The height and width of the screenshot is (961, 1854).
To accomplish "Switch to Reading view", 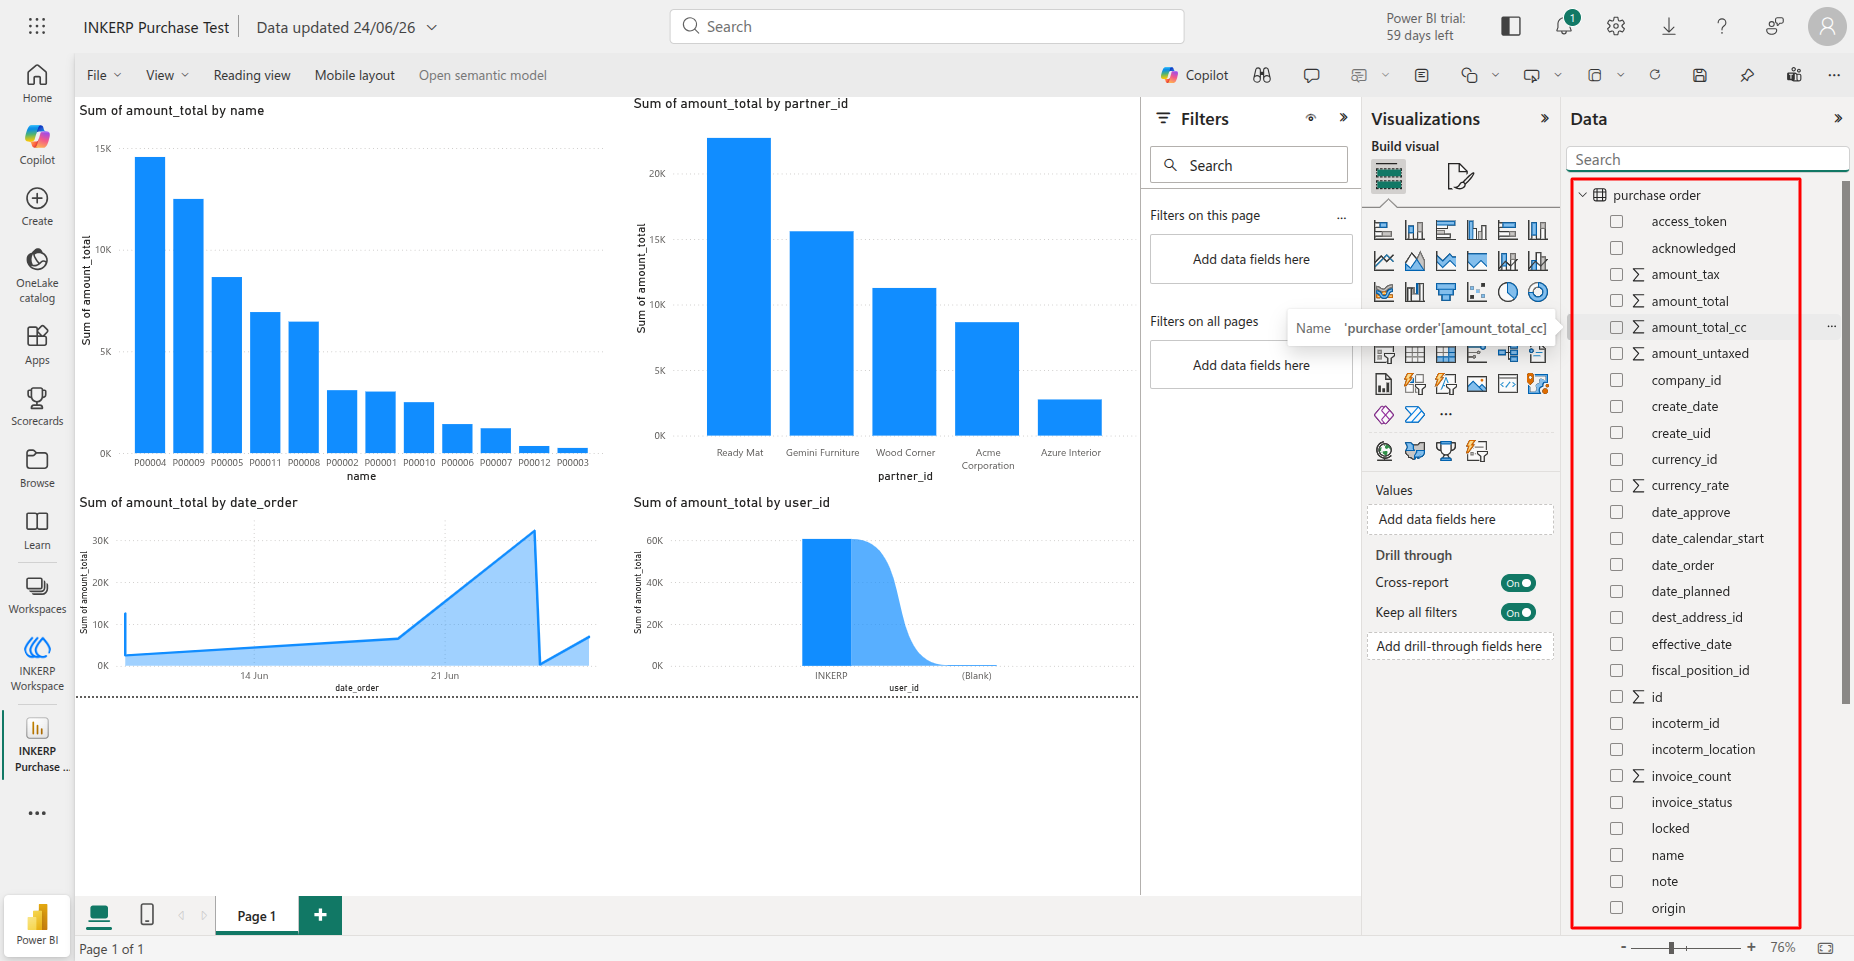I will (252, 75).
